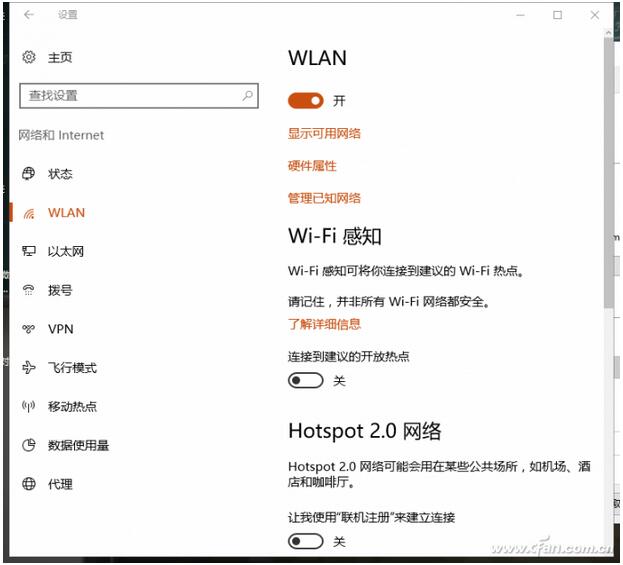The image size is (623, 565).
Task: Click the 硬件属性 link
Action: pos(312,166)
